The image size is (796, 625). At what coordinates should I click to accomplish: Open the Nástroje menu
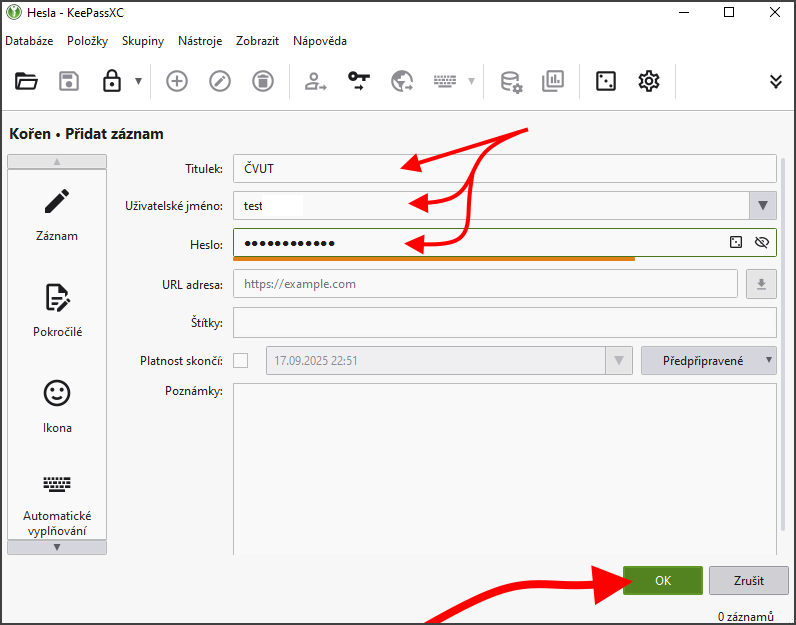(x=199, y=41)
